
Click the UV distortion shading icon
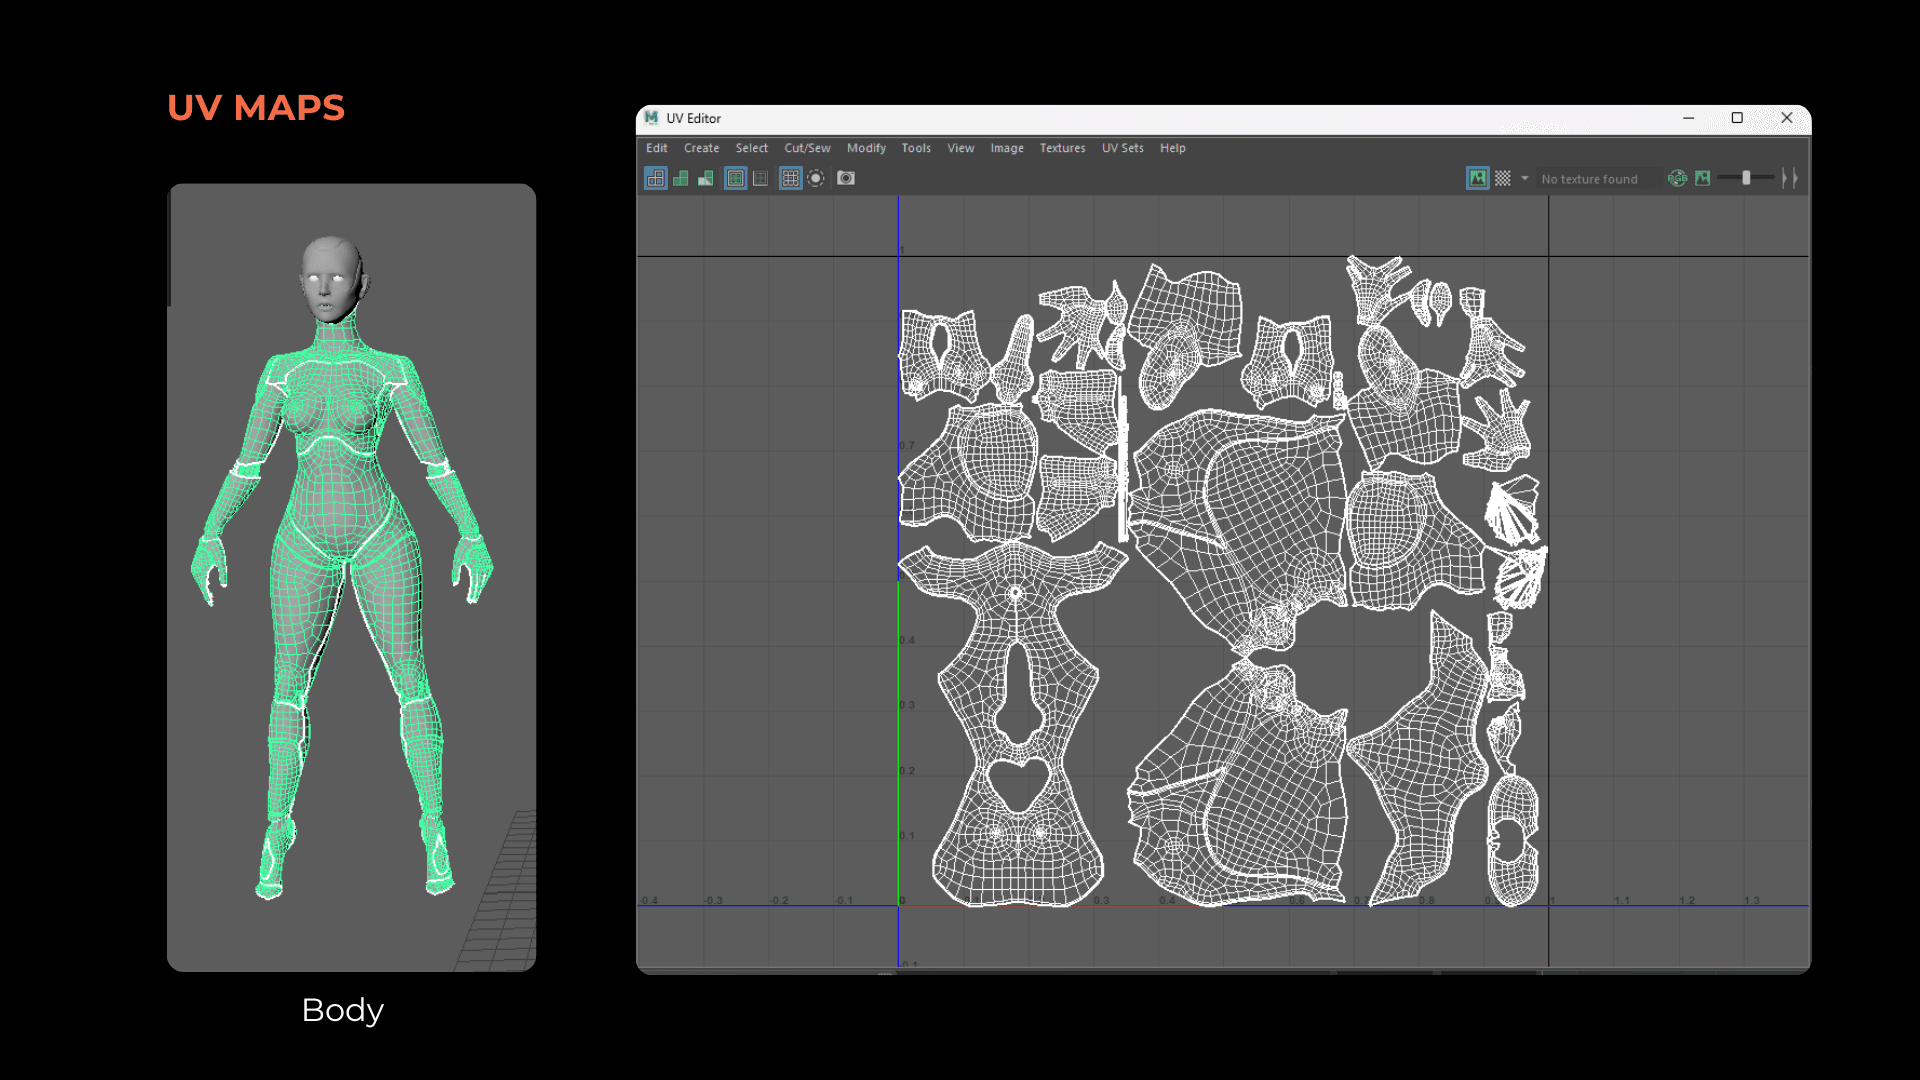[x=706, y=178]
